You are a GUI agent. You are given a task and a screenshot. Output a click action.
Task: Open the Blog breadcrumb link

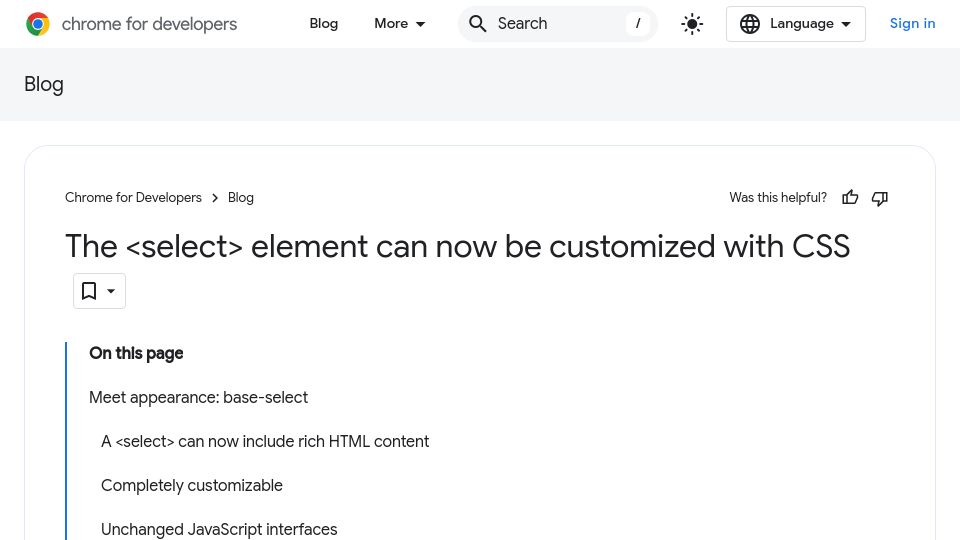point(241,198)
